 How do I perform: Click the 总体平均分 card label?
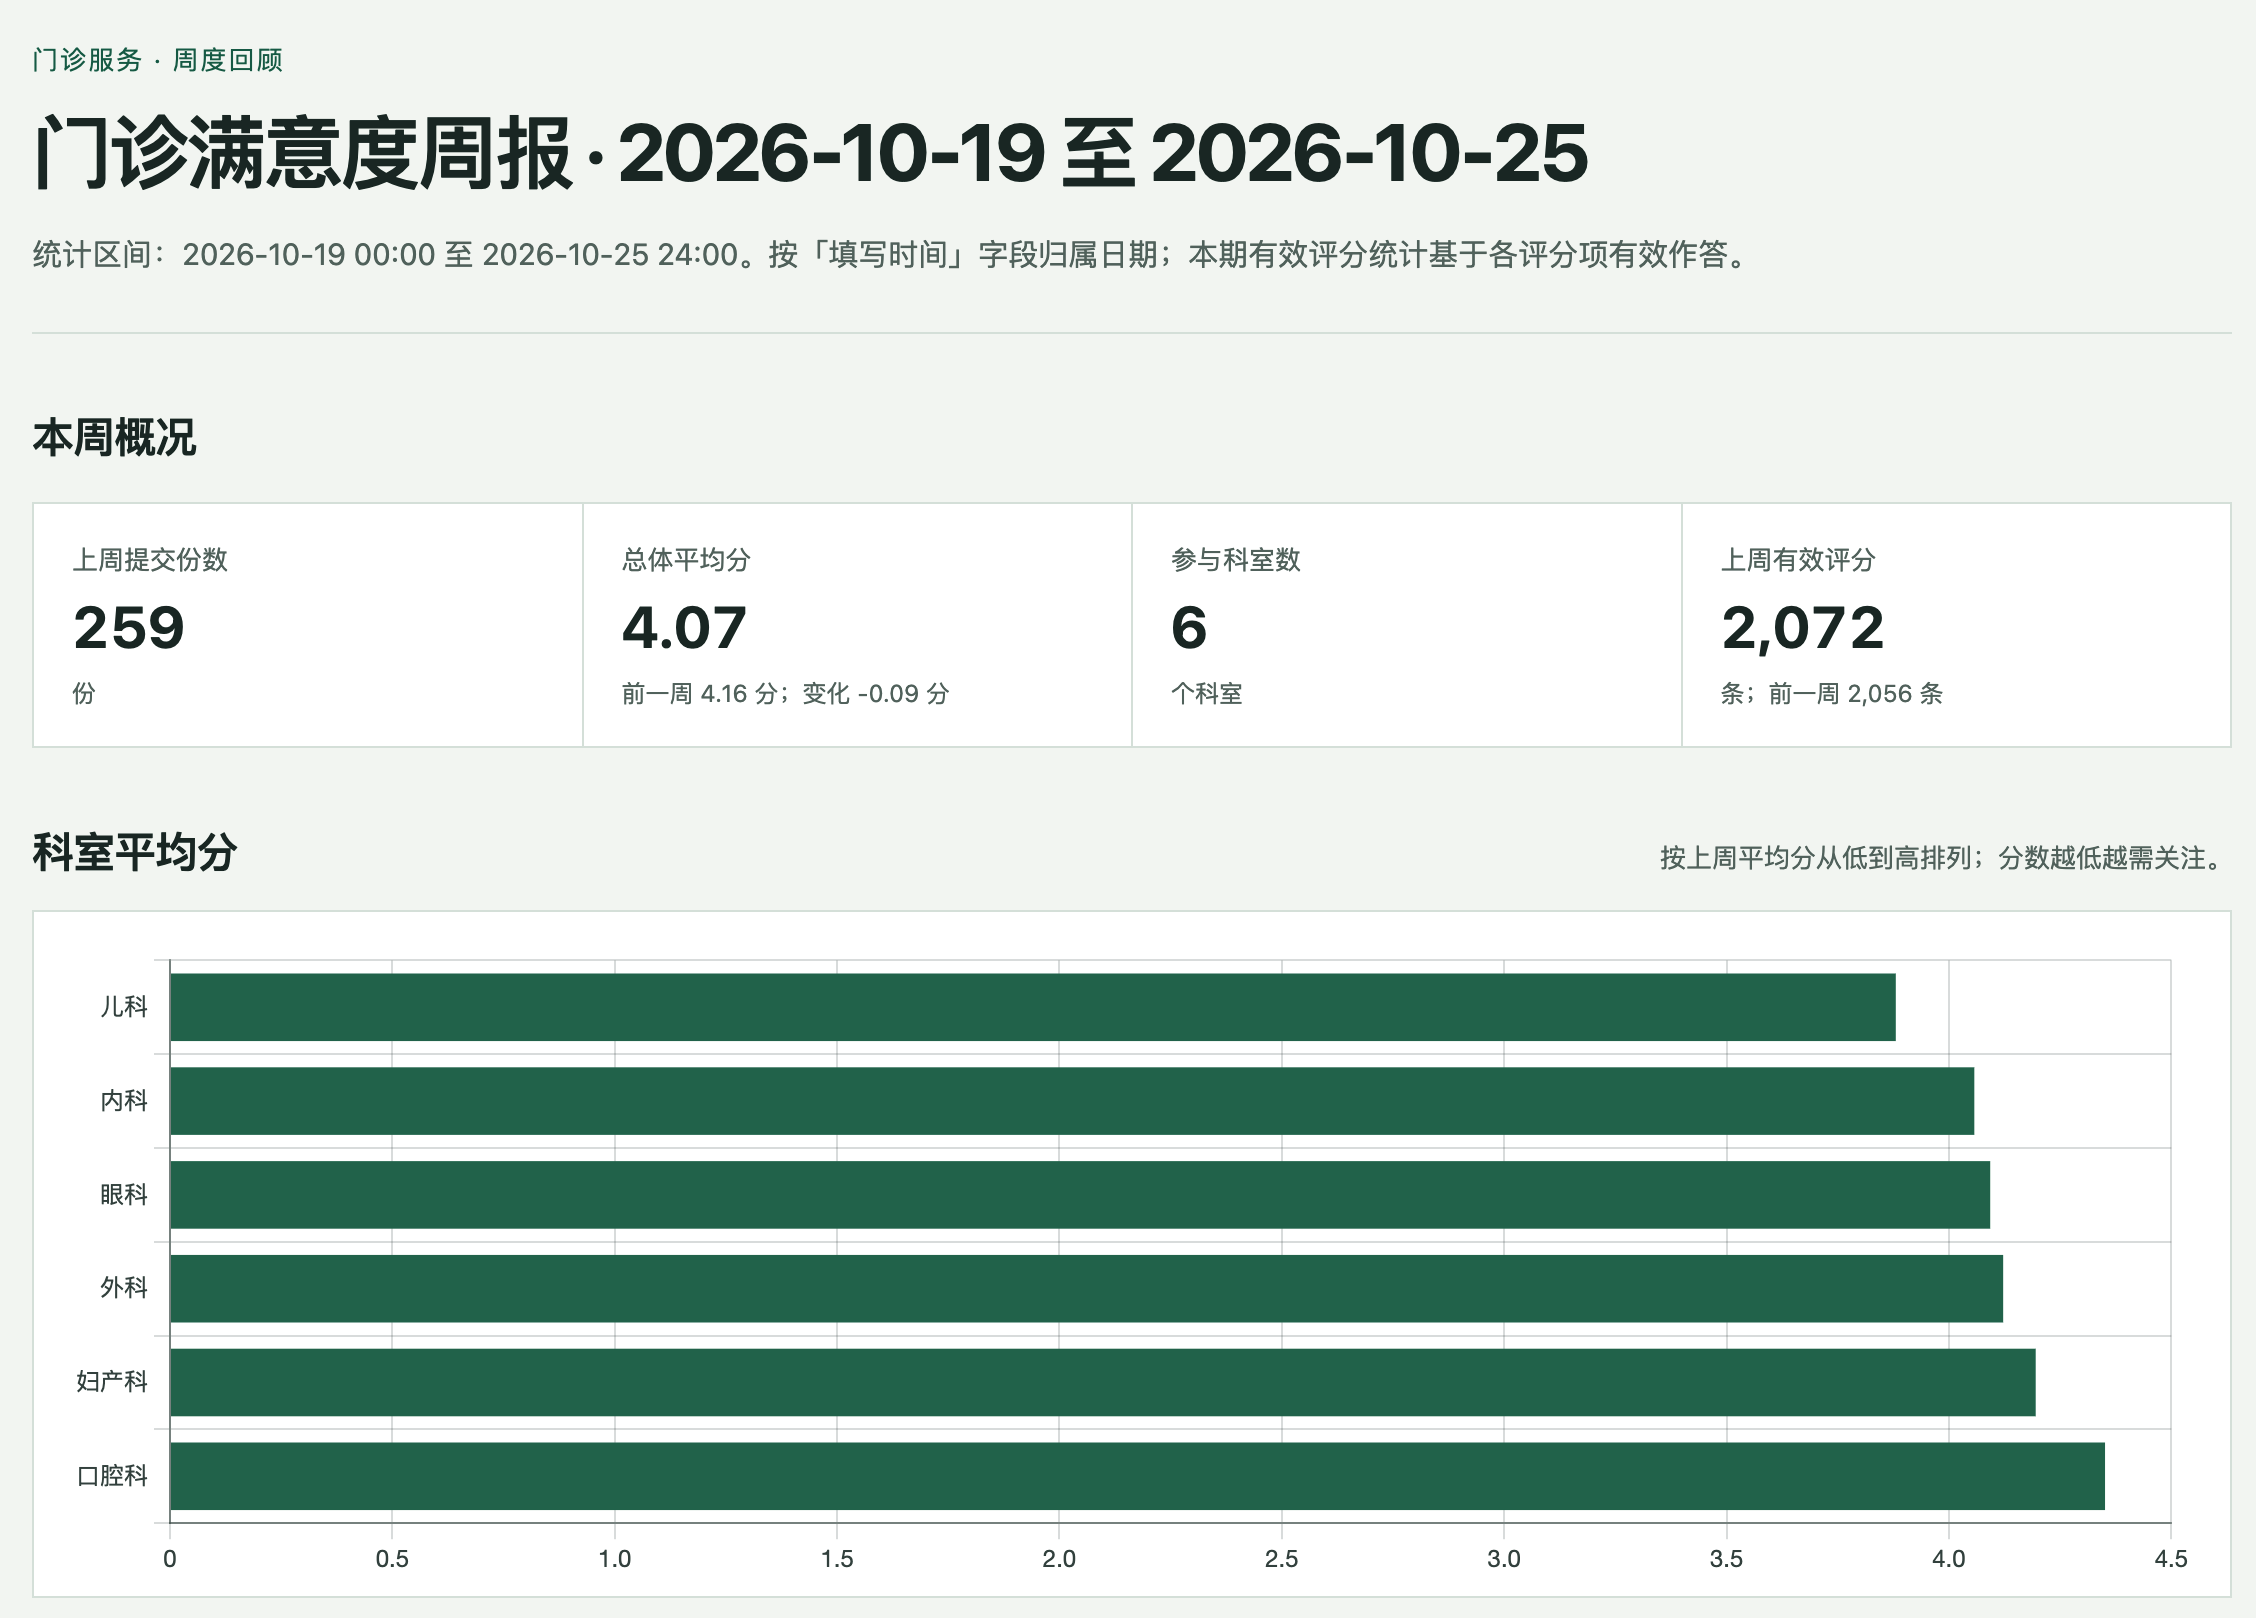click(686, 559)
